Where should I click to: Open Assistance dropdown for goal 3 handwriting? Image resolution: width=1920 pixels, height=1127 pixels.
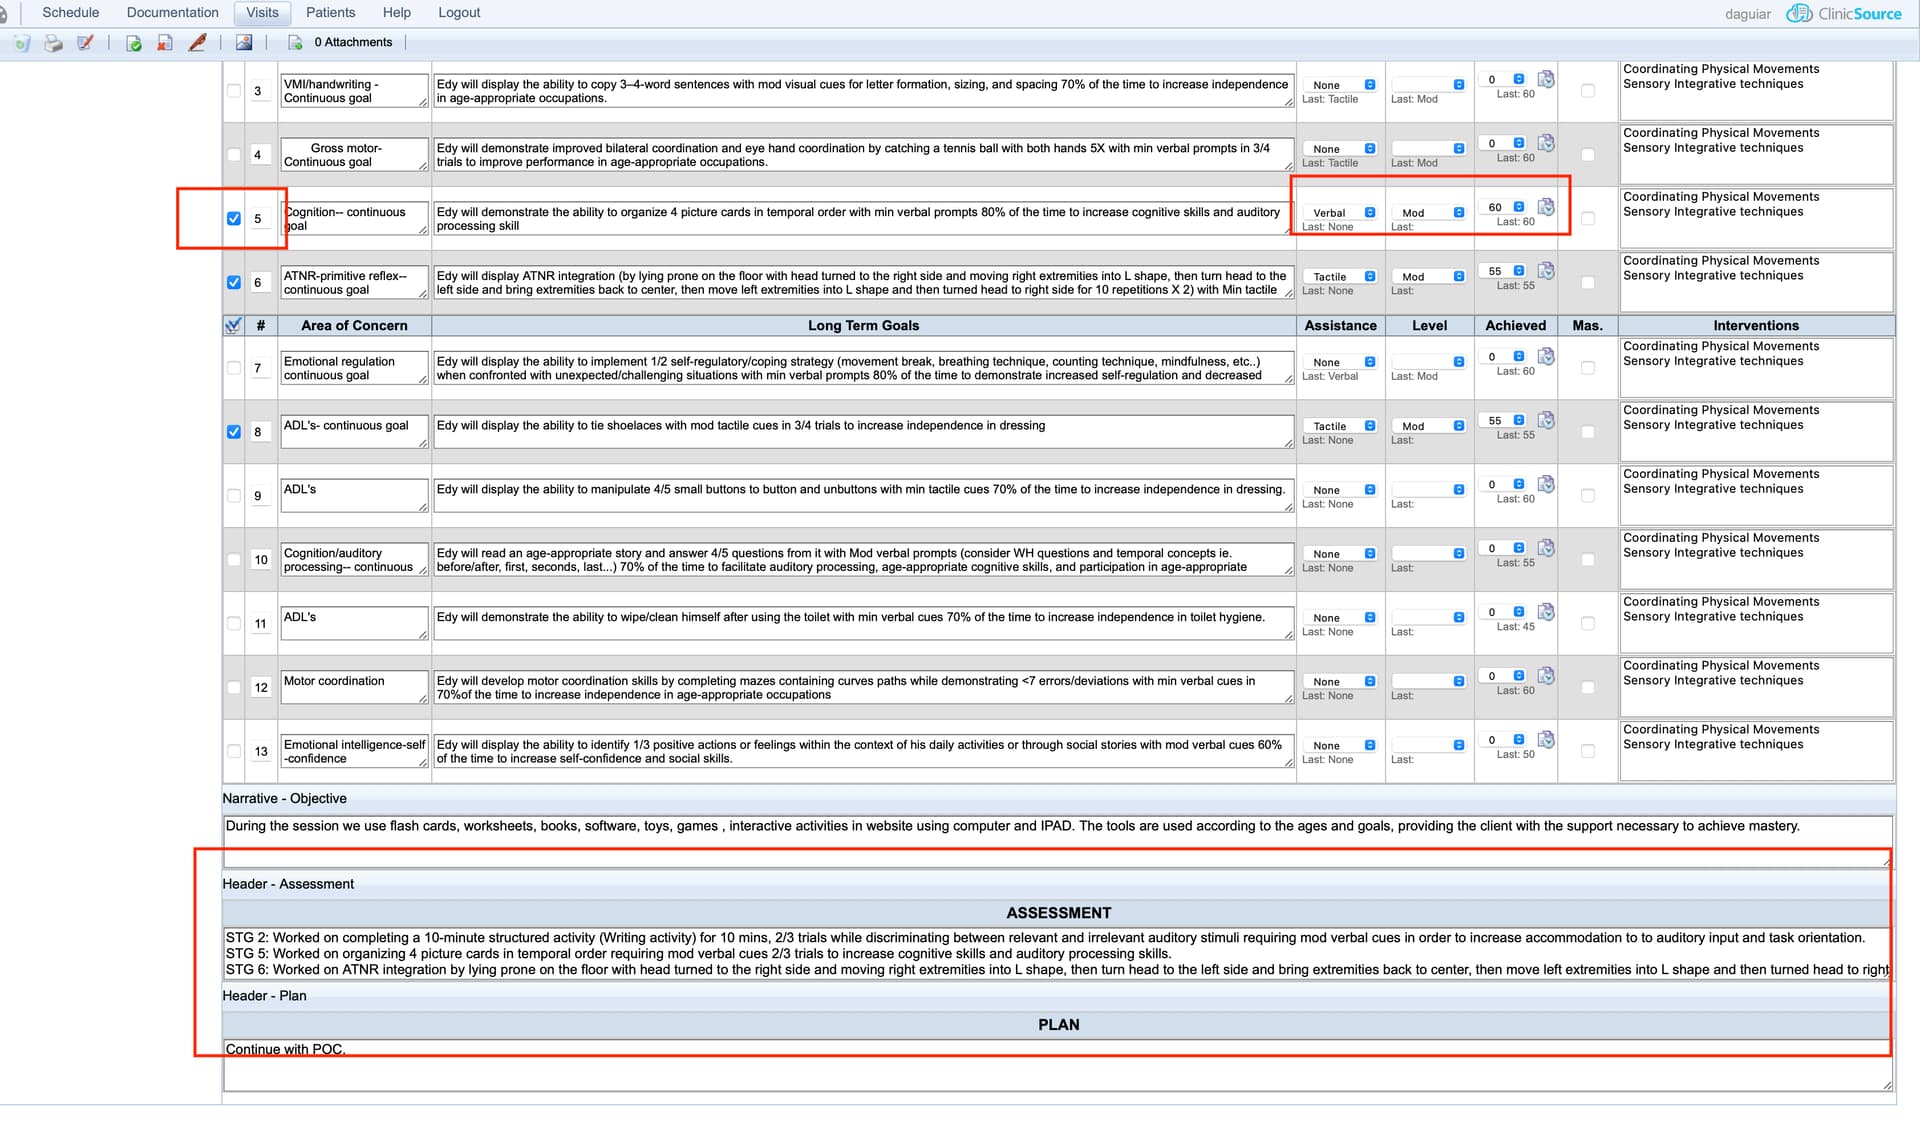coord(1340,85)
